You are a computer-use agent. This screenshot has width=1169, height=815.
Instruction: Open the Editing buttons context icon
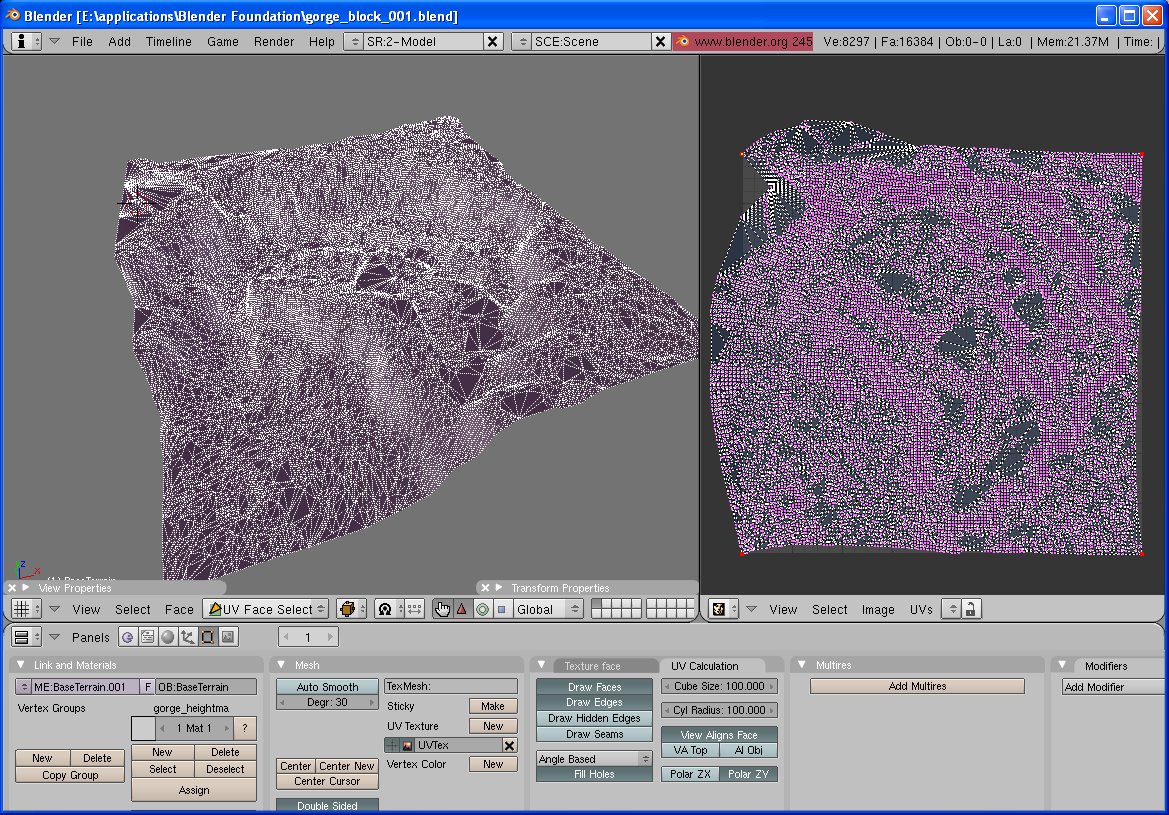coord(208,637)
